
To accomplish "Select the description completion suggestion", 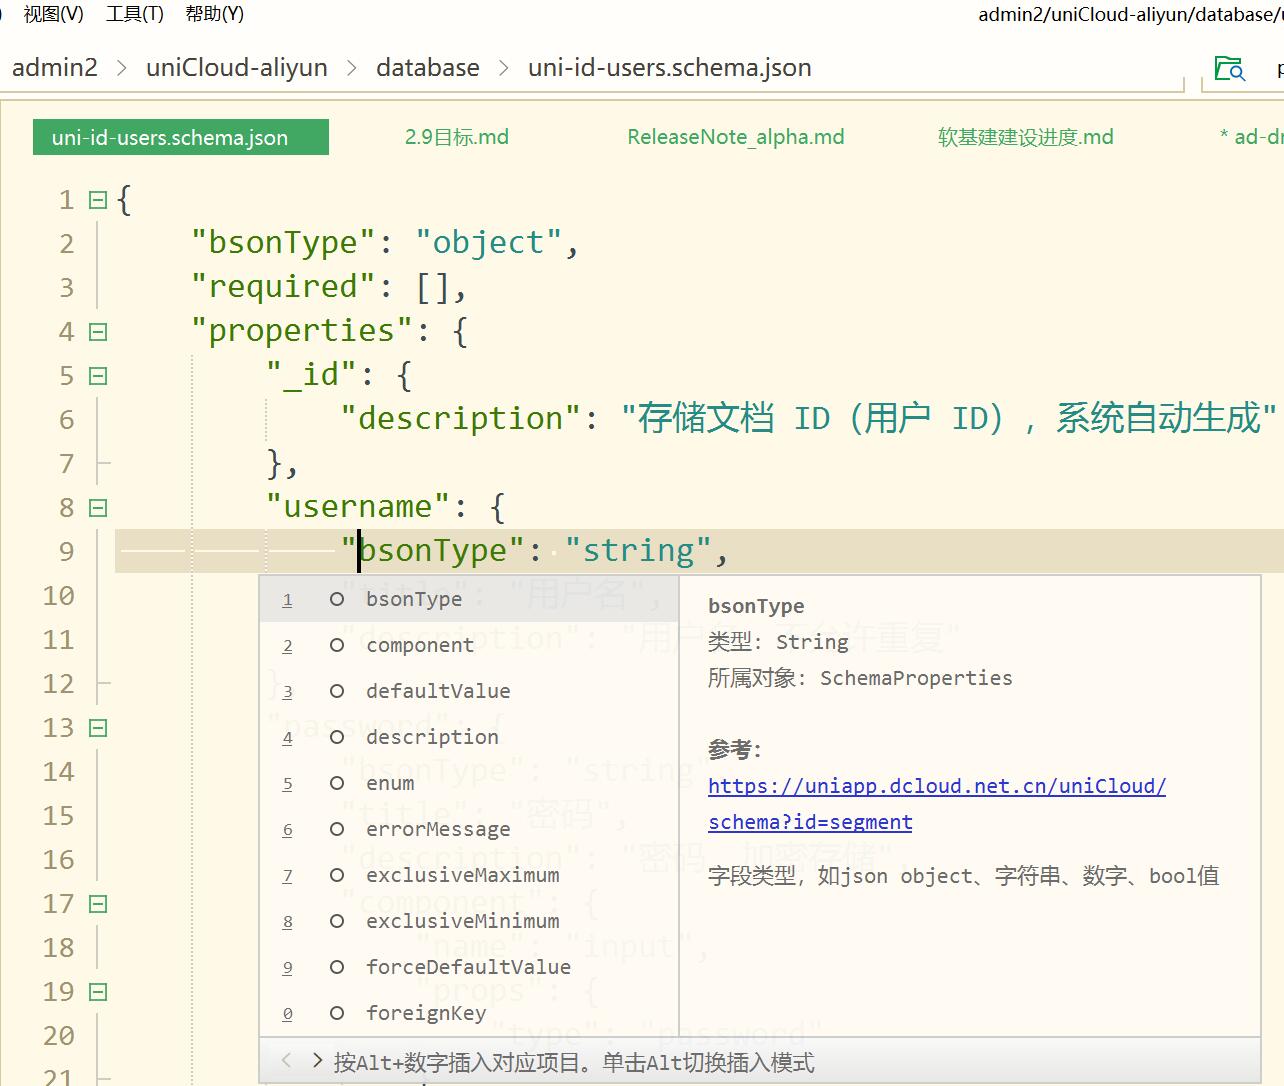I will click(469, 737).
